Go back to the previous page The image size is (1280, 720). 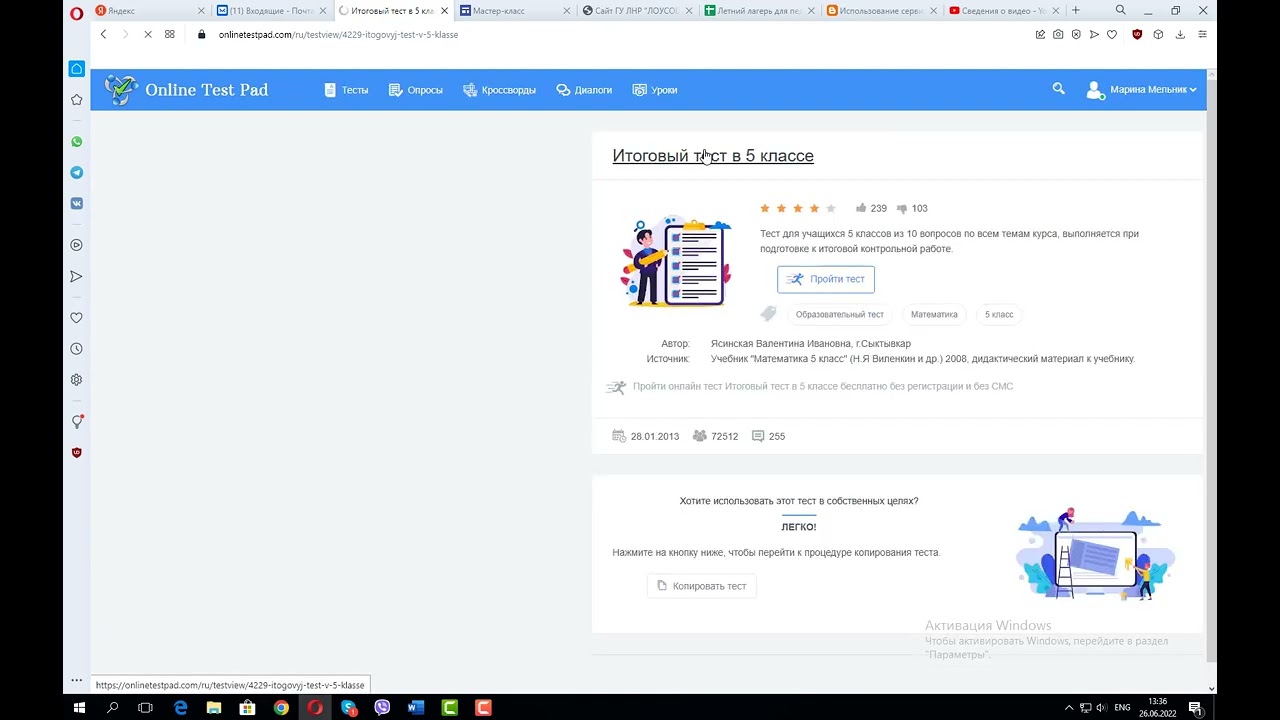(103, 34)
